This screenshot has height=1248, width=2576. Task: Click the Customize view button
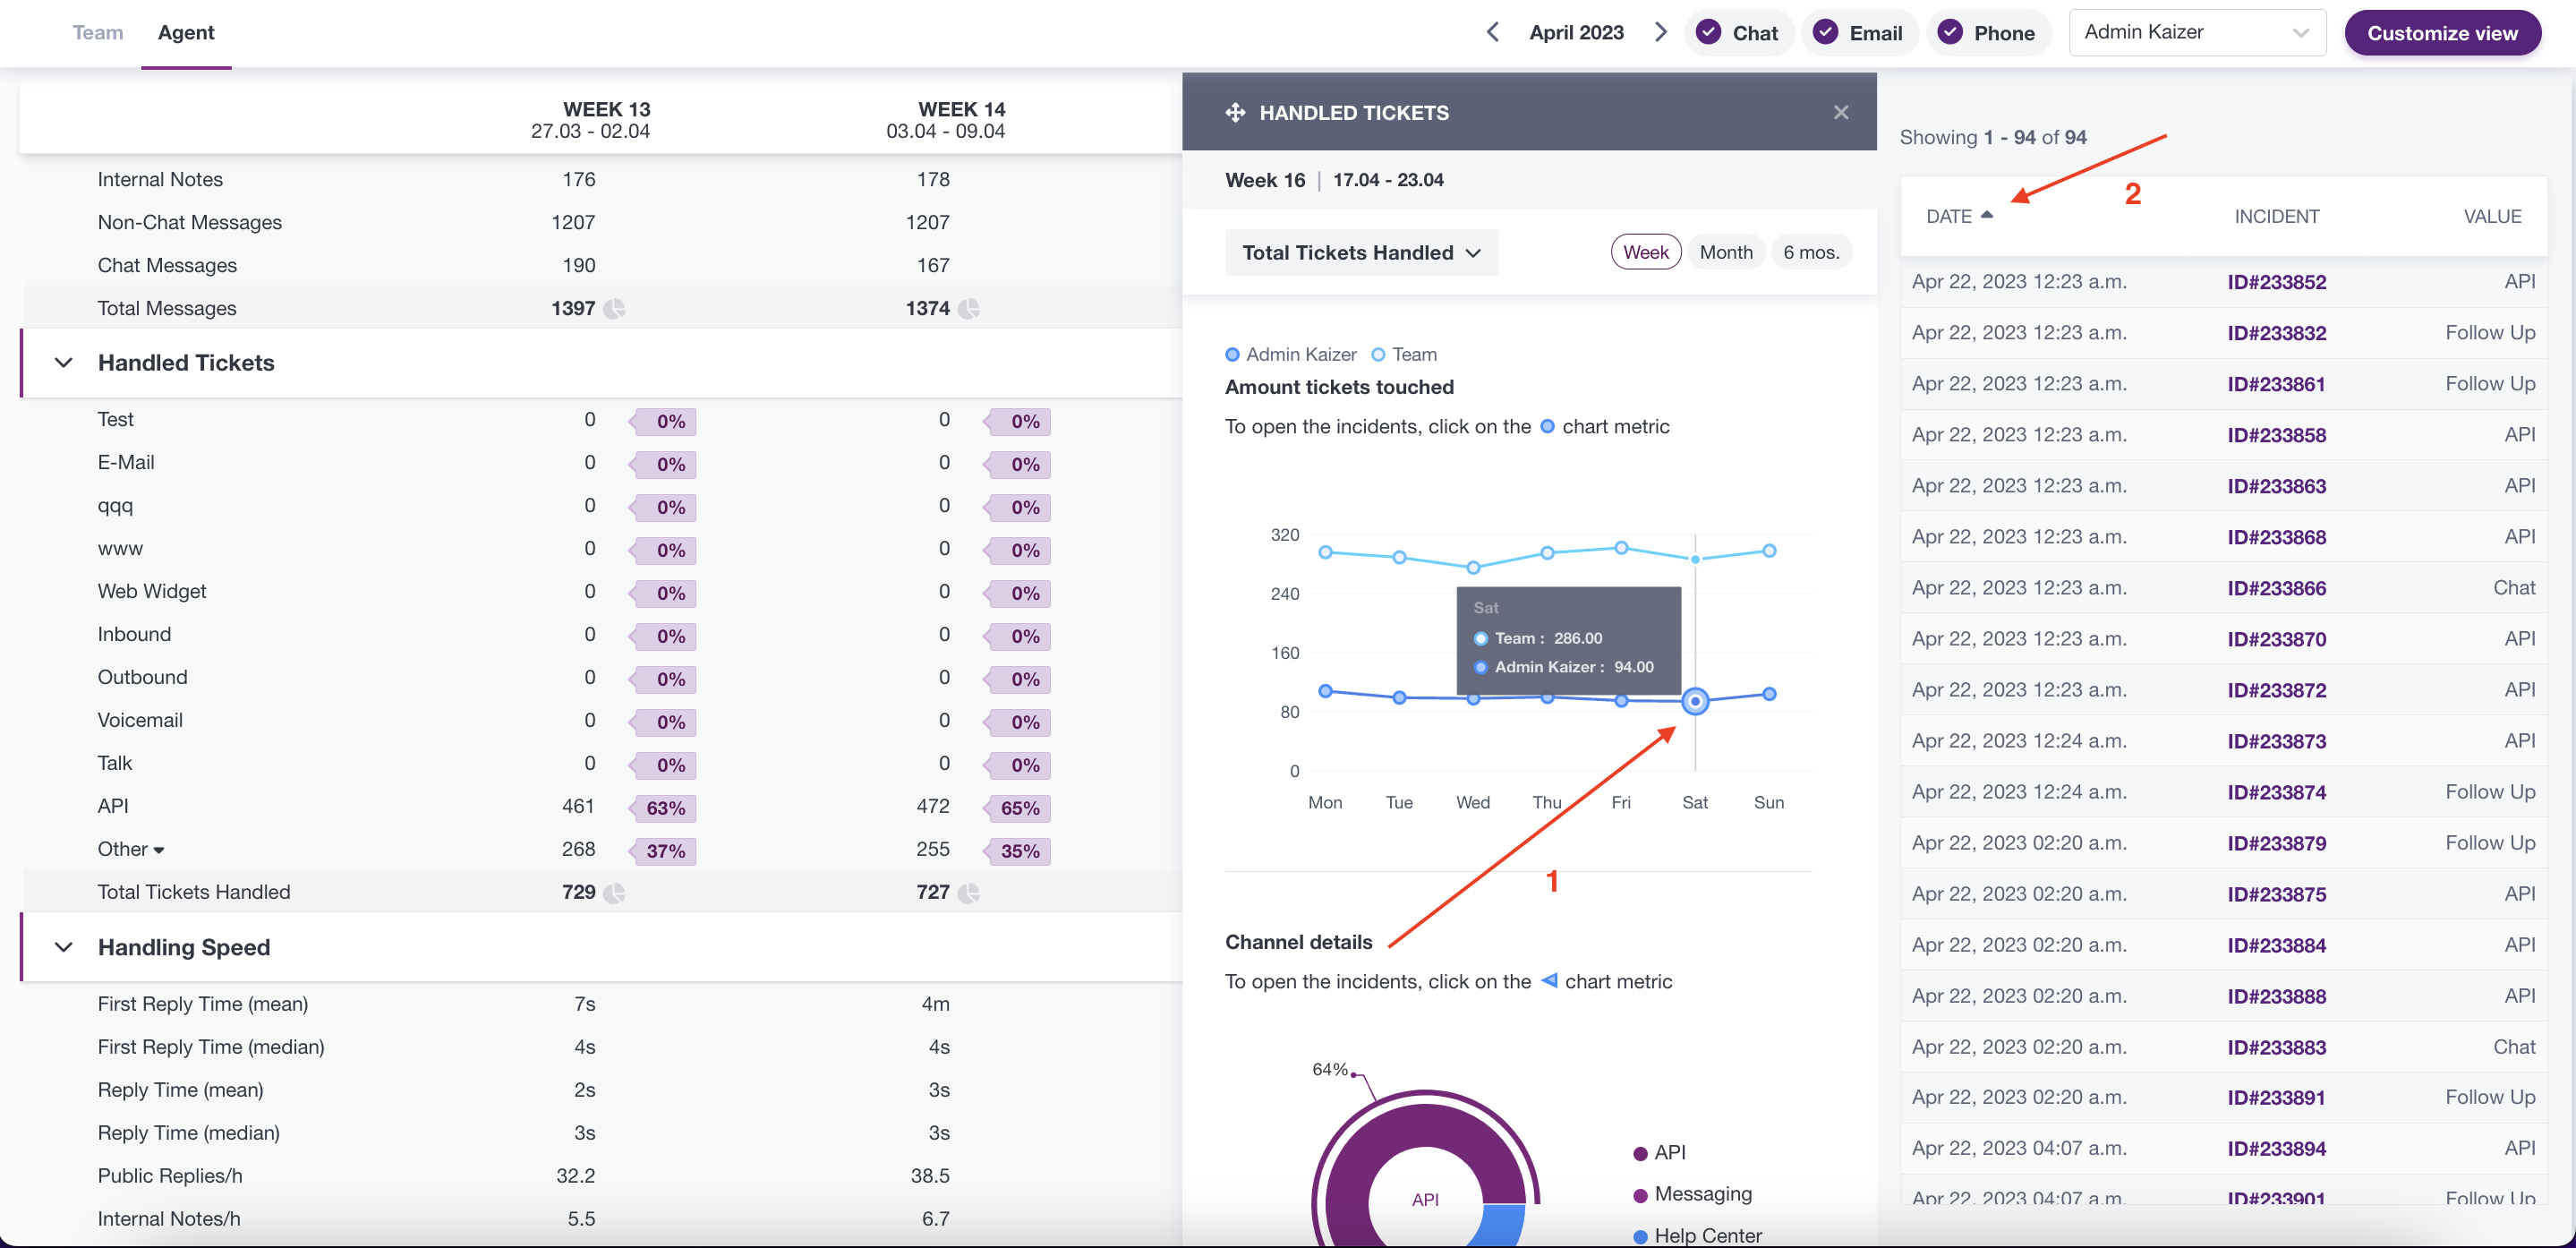(x=2441, y=33)
